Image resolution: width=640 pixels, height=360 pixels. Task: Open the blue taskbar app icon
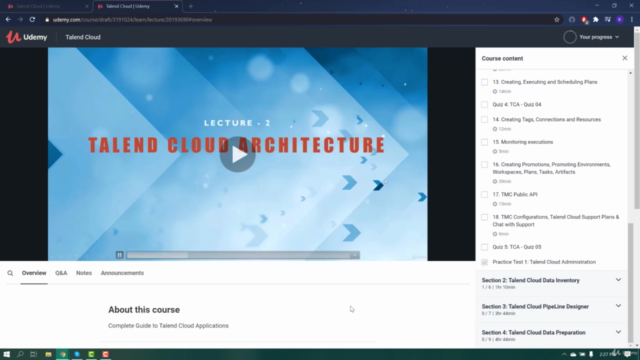coord(77,354)
